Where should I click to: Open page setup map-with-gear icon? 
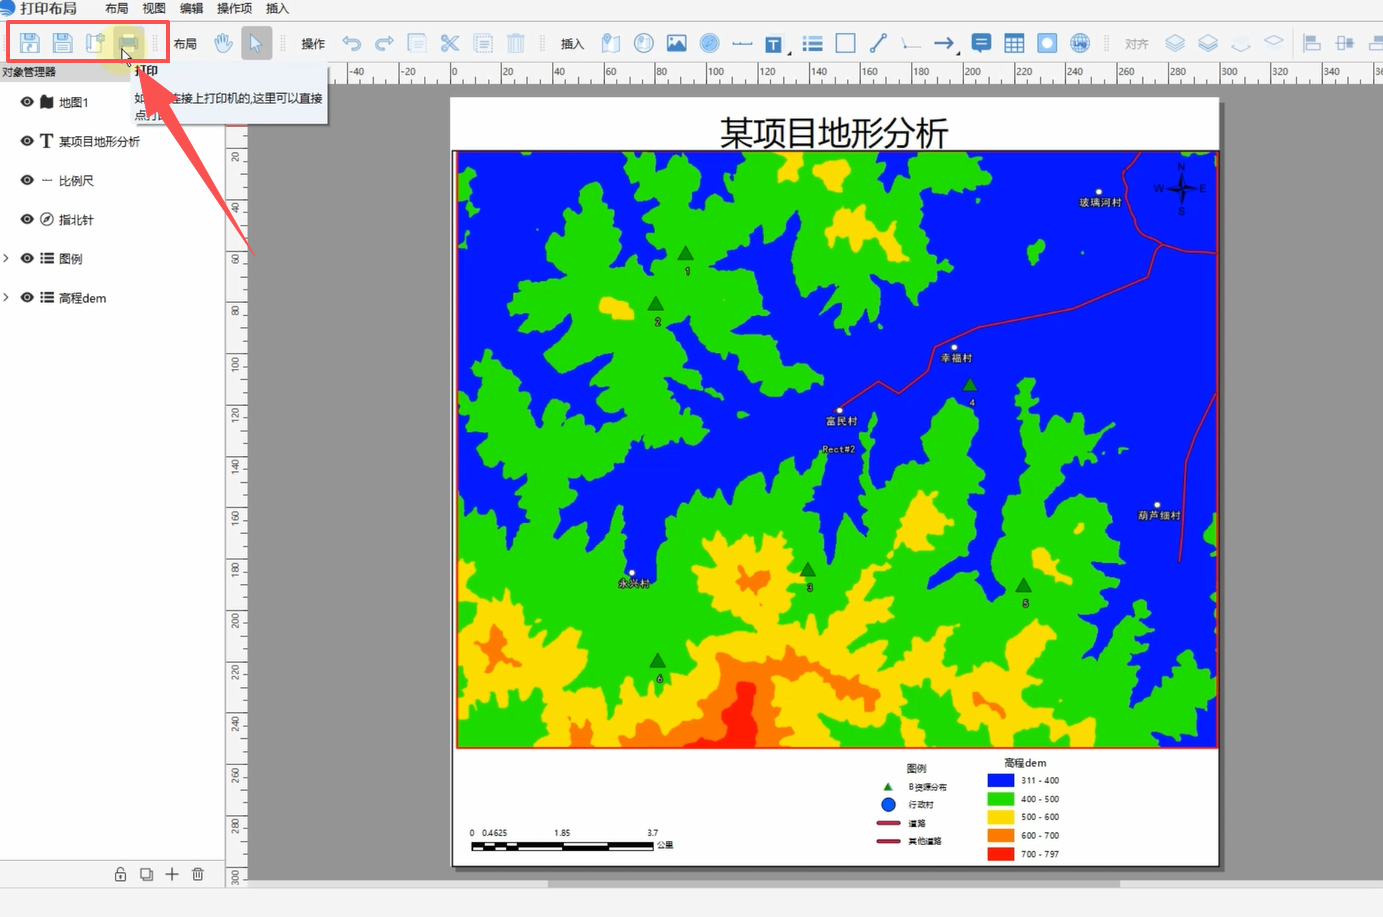(95, 43)
